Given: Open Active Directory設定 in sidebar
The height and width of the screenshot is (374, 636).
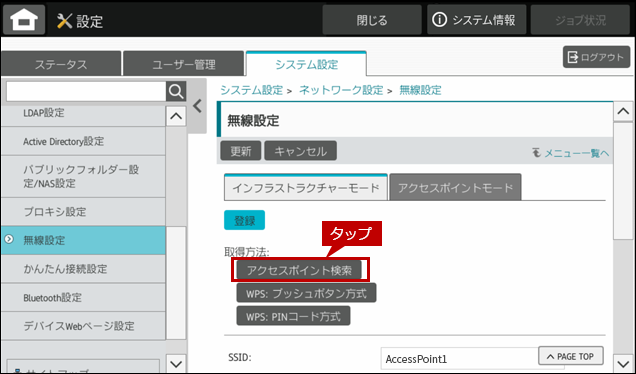Looking at the screenshot, I should (83, 141).
